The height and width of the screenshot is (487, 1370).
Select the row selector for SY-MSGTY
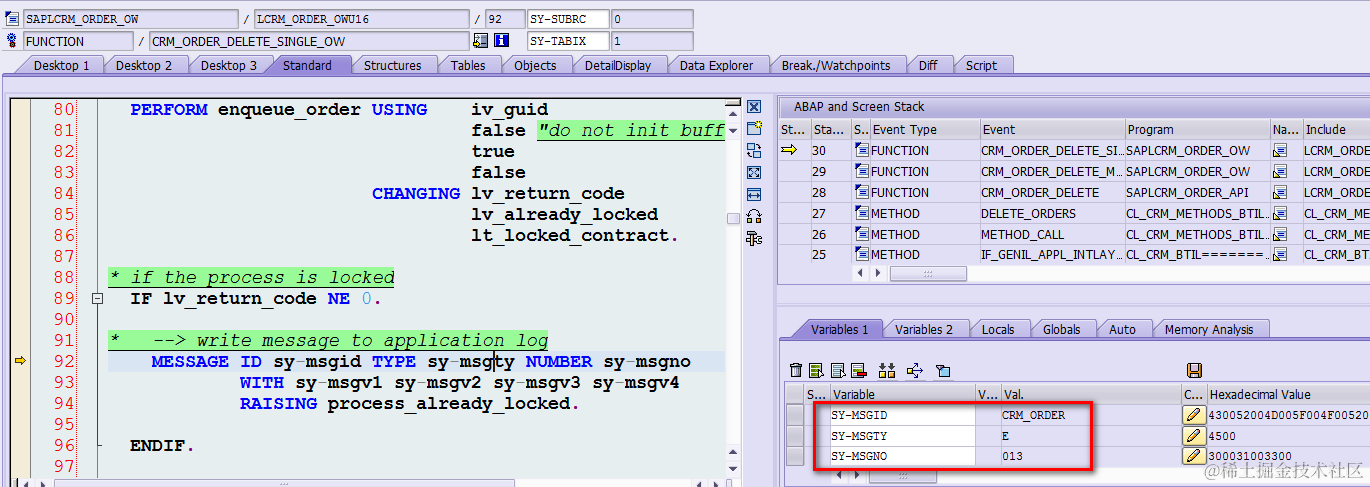(x=795, y=436)
